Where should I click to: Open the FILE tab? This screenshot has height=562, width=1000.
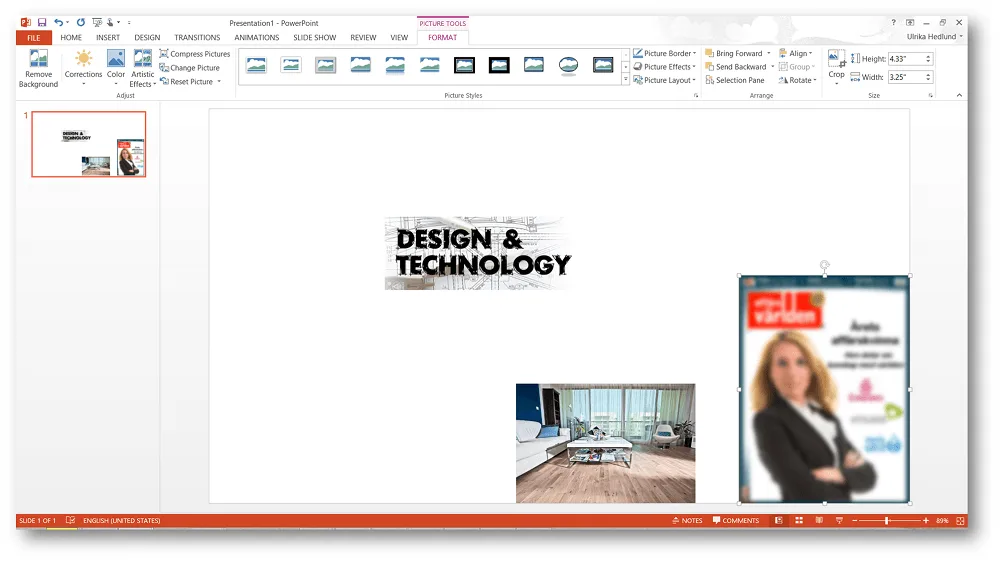point(34,38)
